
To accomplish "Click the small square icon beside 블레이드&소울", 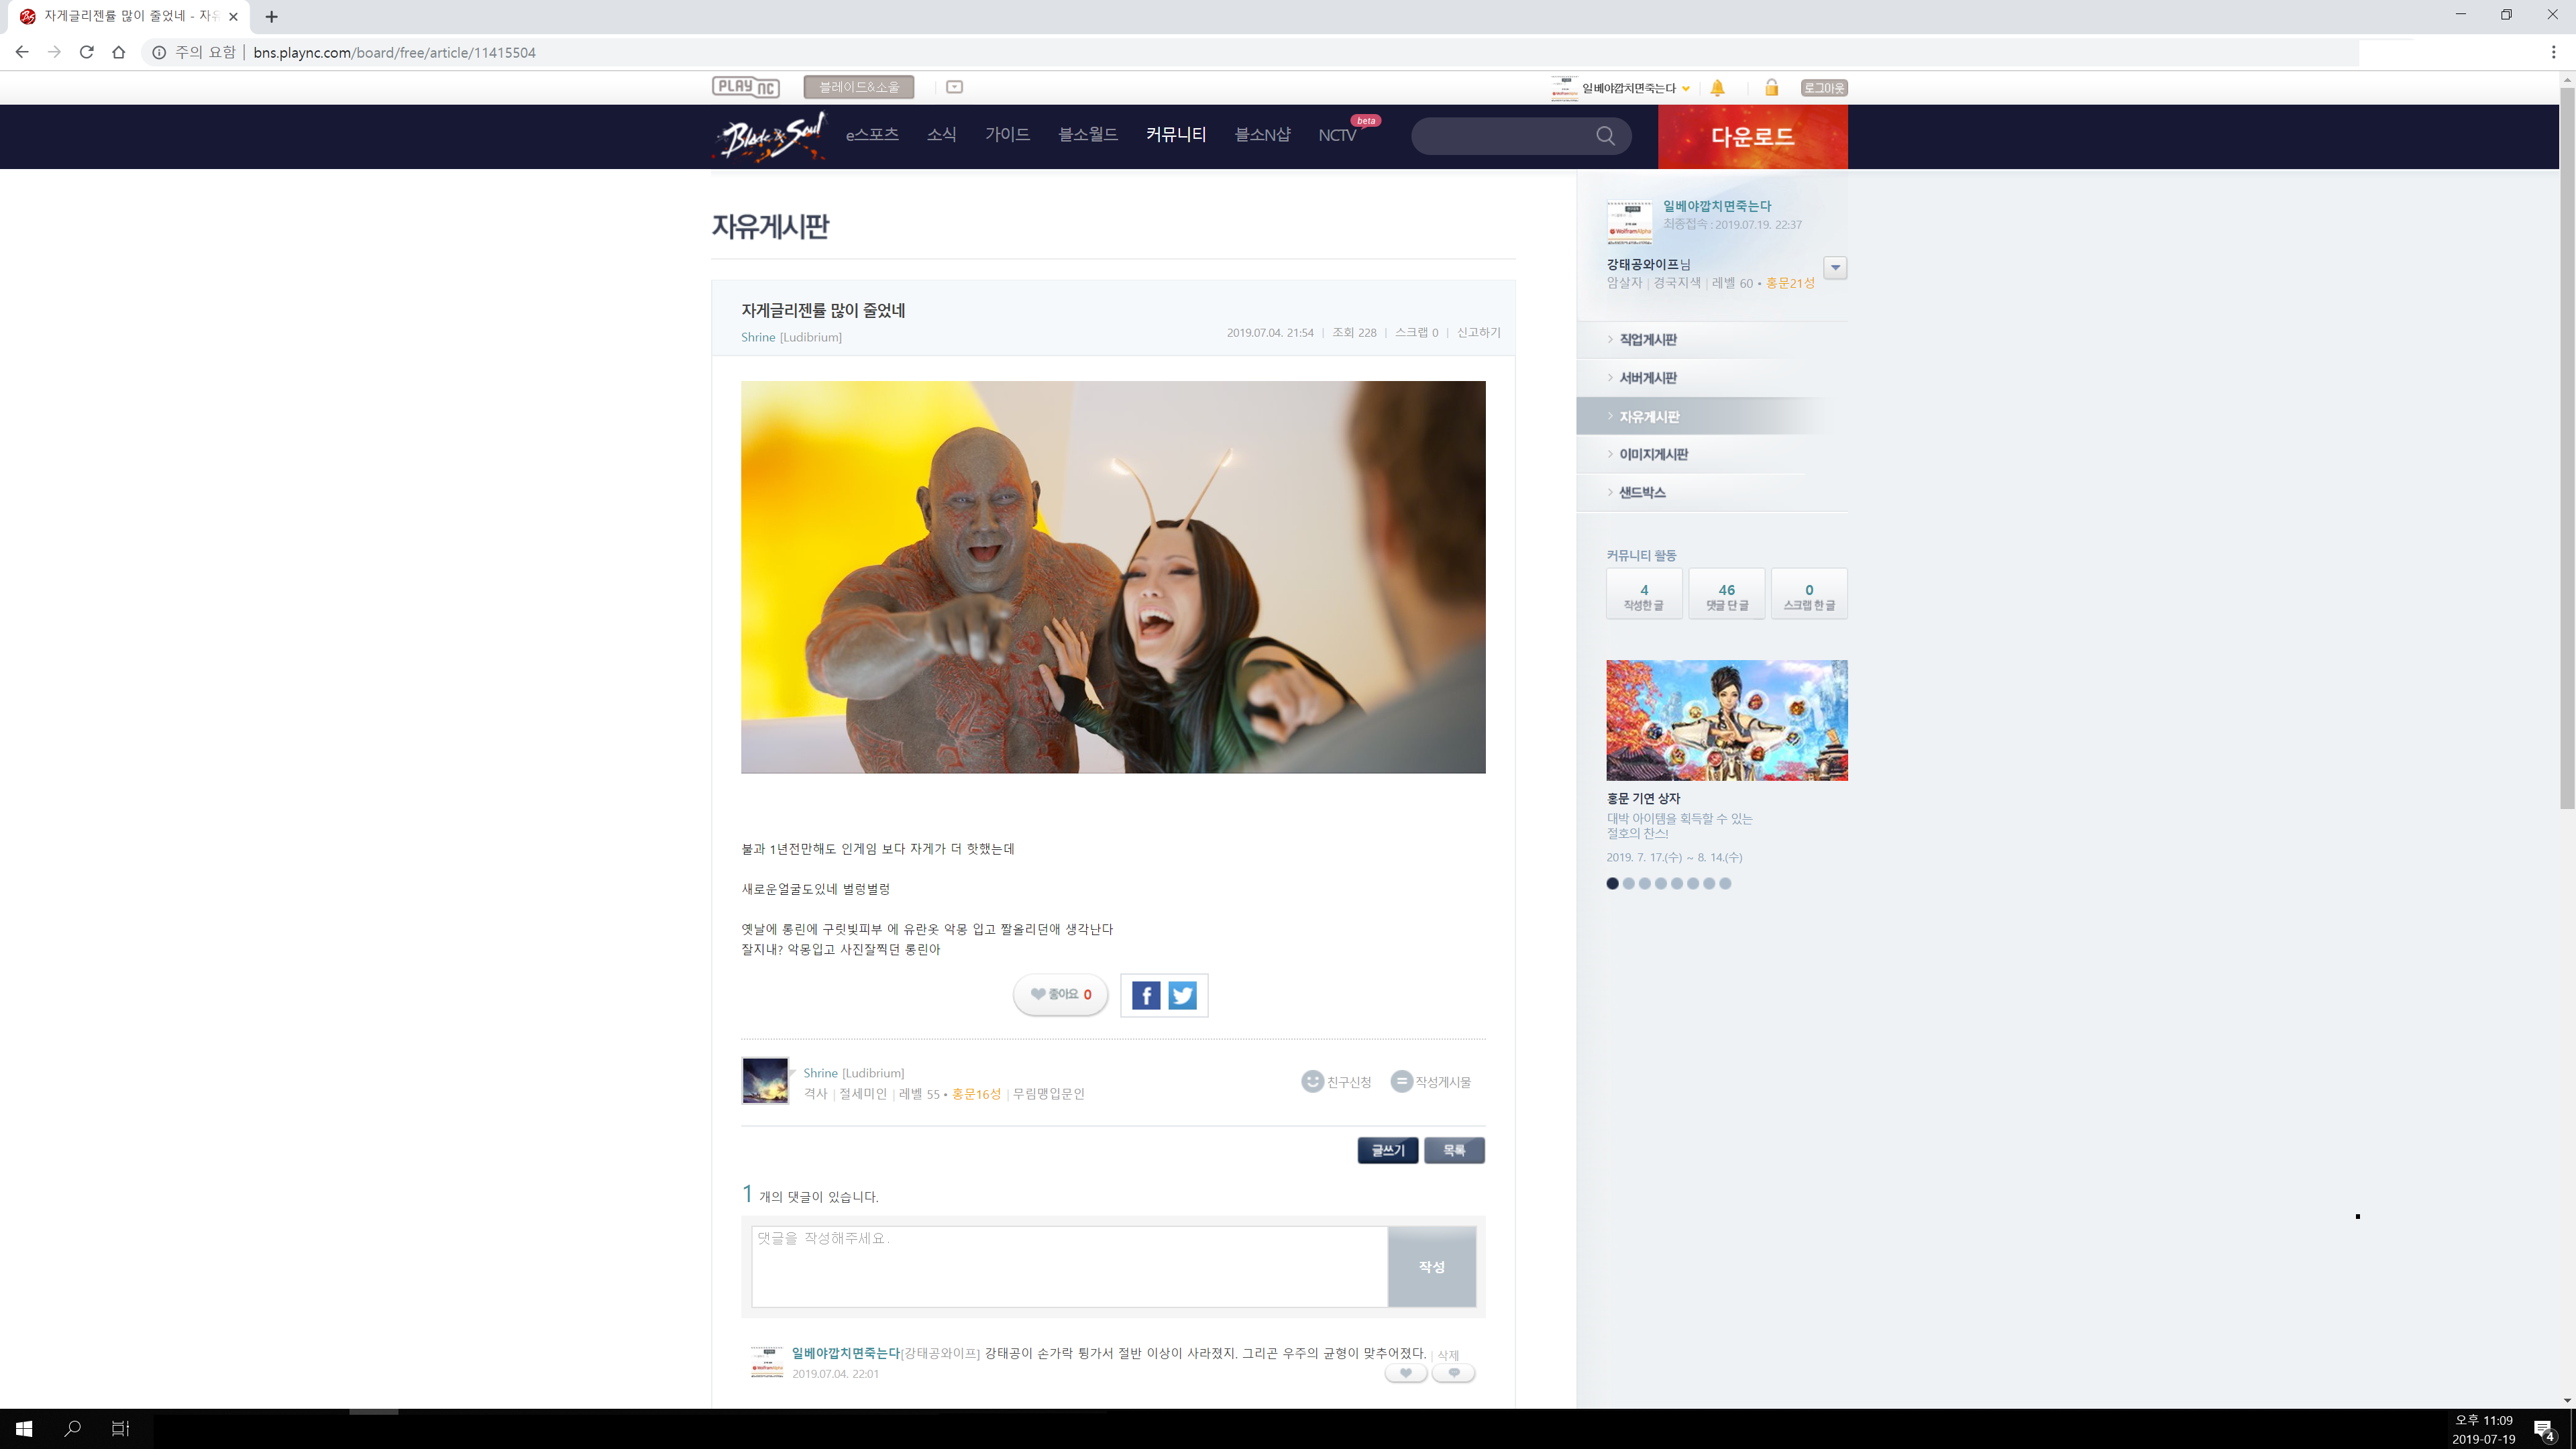I will (x=954, y=87).
